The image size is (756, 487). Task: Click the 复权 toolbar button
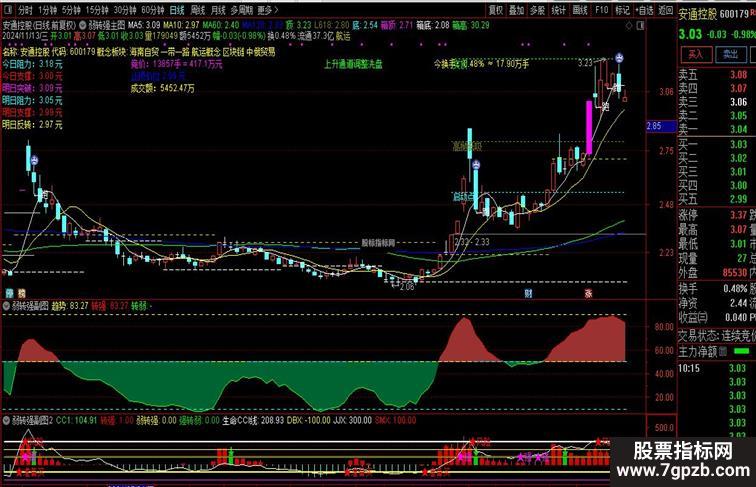496,10
